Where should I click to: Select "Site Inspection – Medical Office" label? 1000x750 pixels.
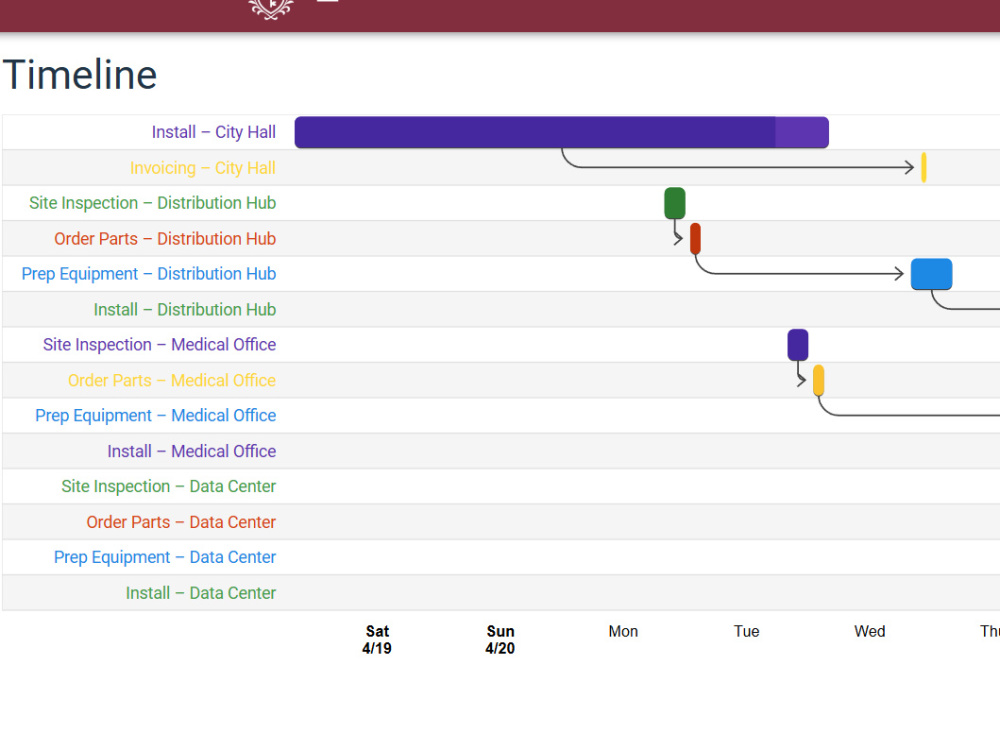click(159, 344)
